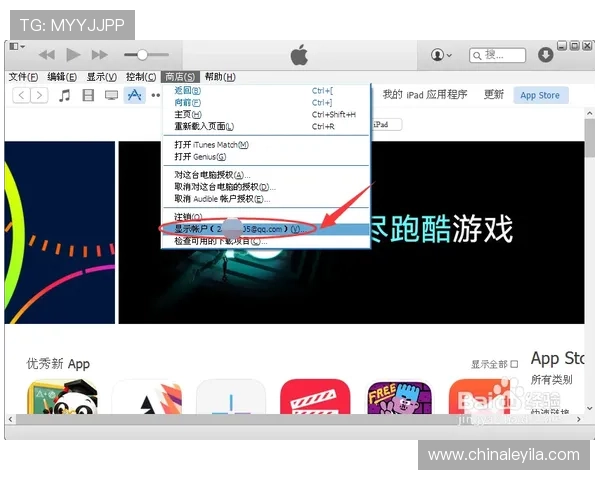Open the downloads arrow icon
The image size is (600, 480).
[x=545, y=55]
